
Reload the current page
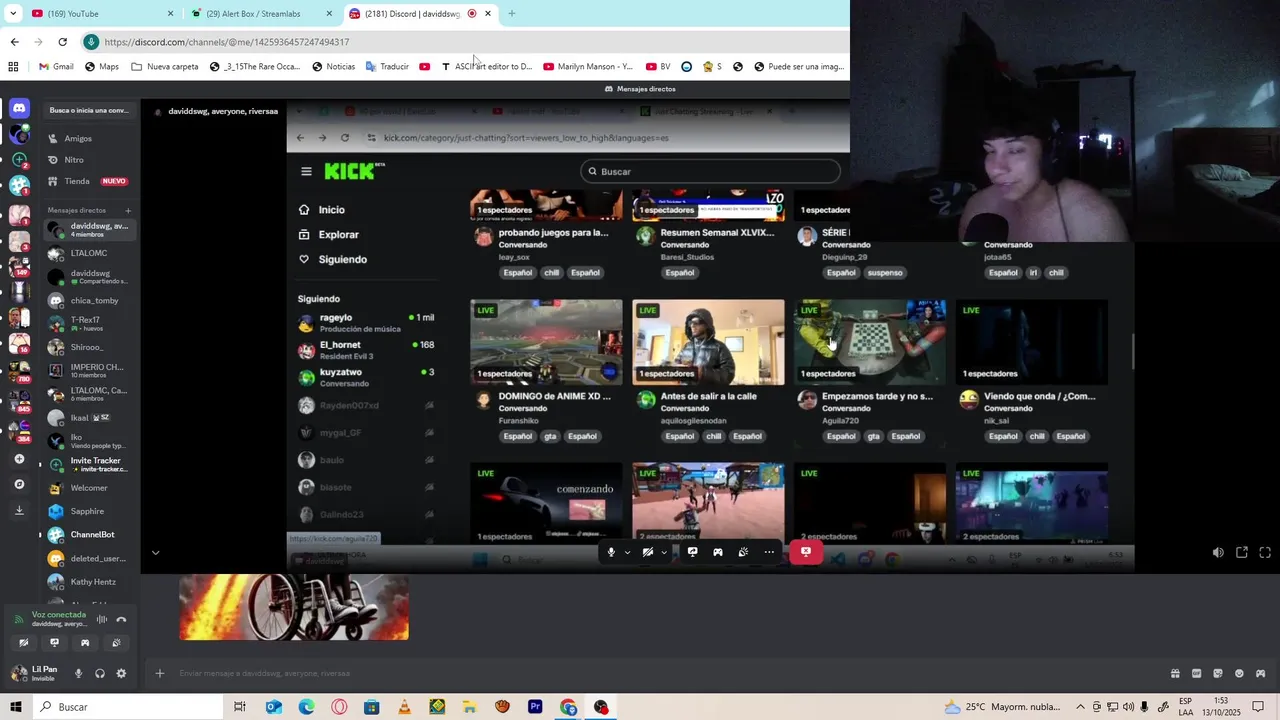[x=62, y=42]
